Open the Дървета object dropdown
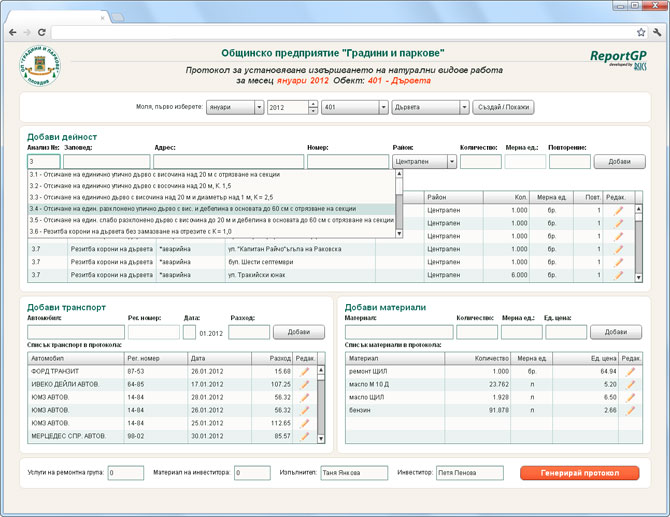The image size is (670, 517). pyautogui.click(x=430, y=107)
